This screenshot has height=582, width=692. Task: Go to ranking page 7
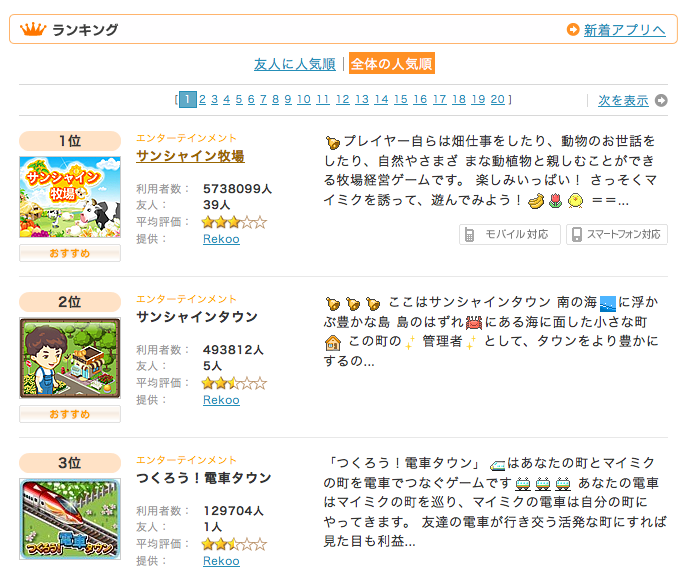263,99
